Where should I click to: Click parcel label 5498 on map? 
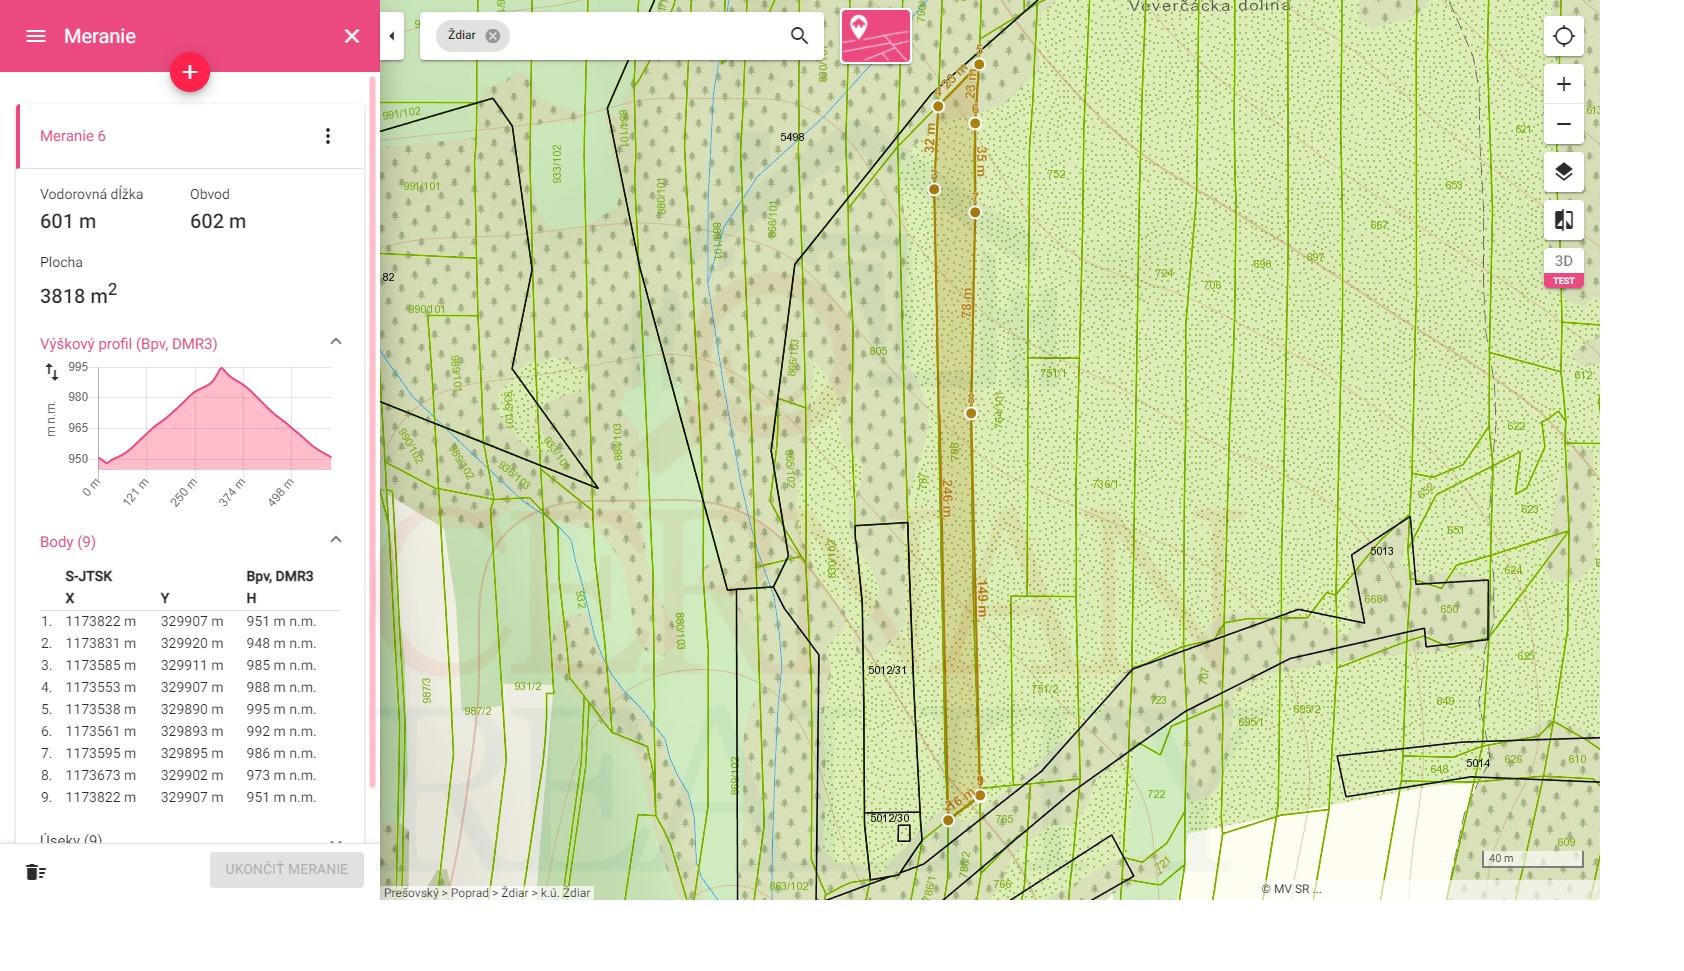tap(792, 137)
